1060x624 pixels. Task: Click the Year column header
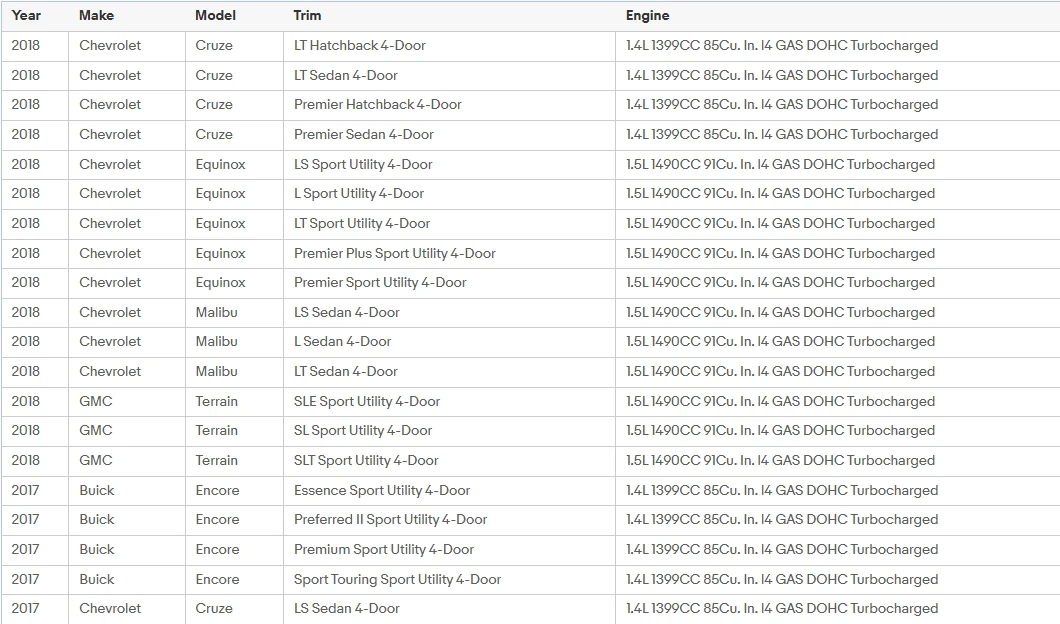pyautogui.click(x=26, y=16)
